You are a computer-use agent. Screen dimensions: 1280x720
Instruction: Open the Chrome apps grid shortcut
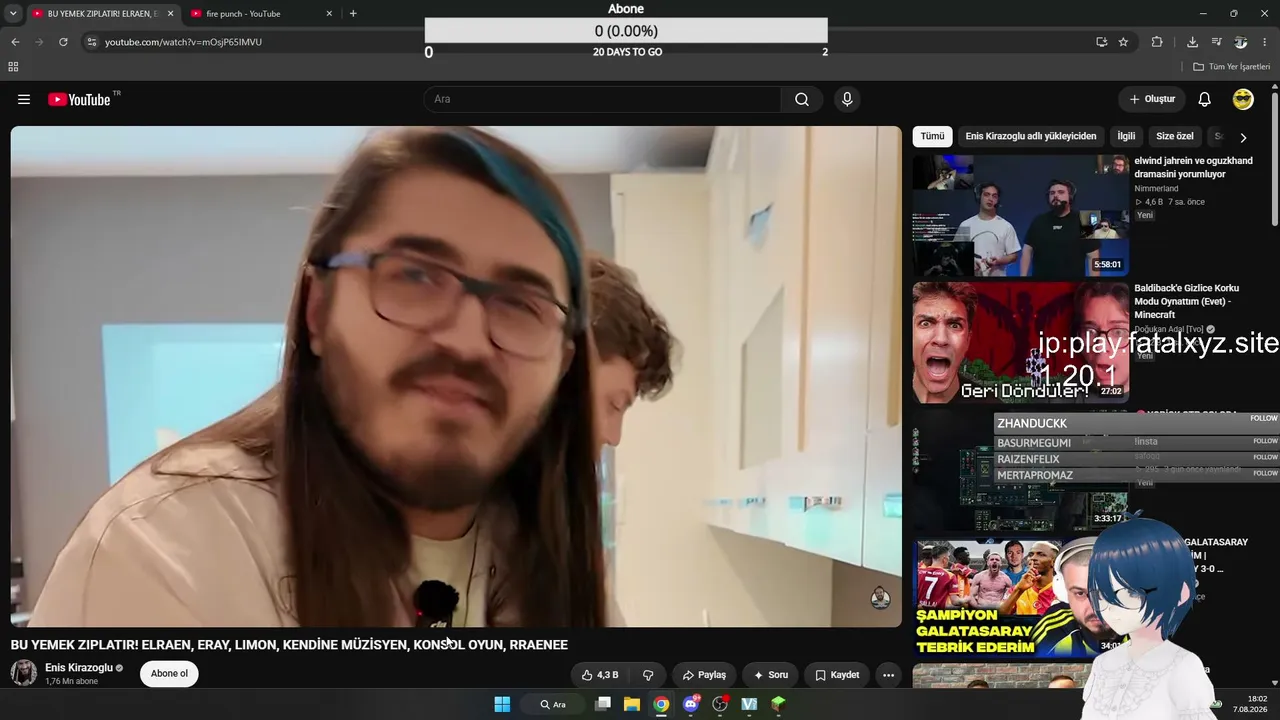[x=13, y=67]
